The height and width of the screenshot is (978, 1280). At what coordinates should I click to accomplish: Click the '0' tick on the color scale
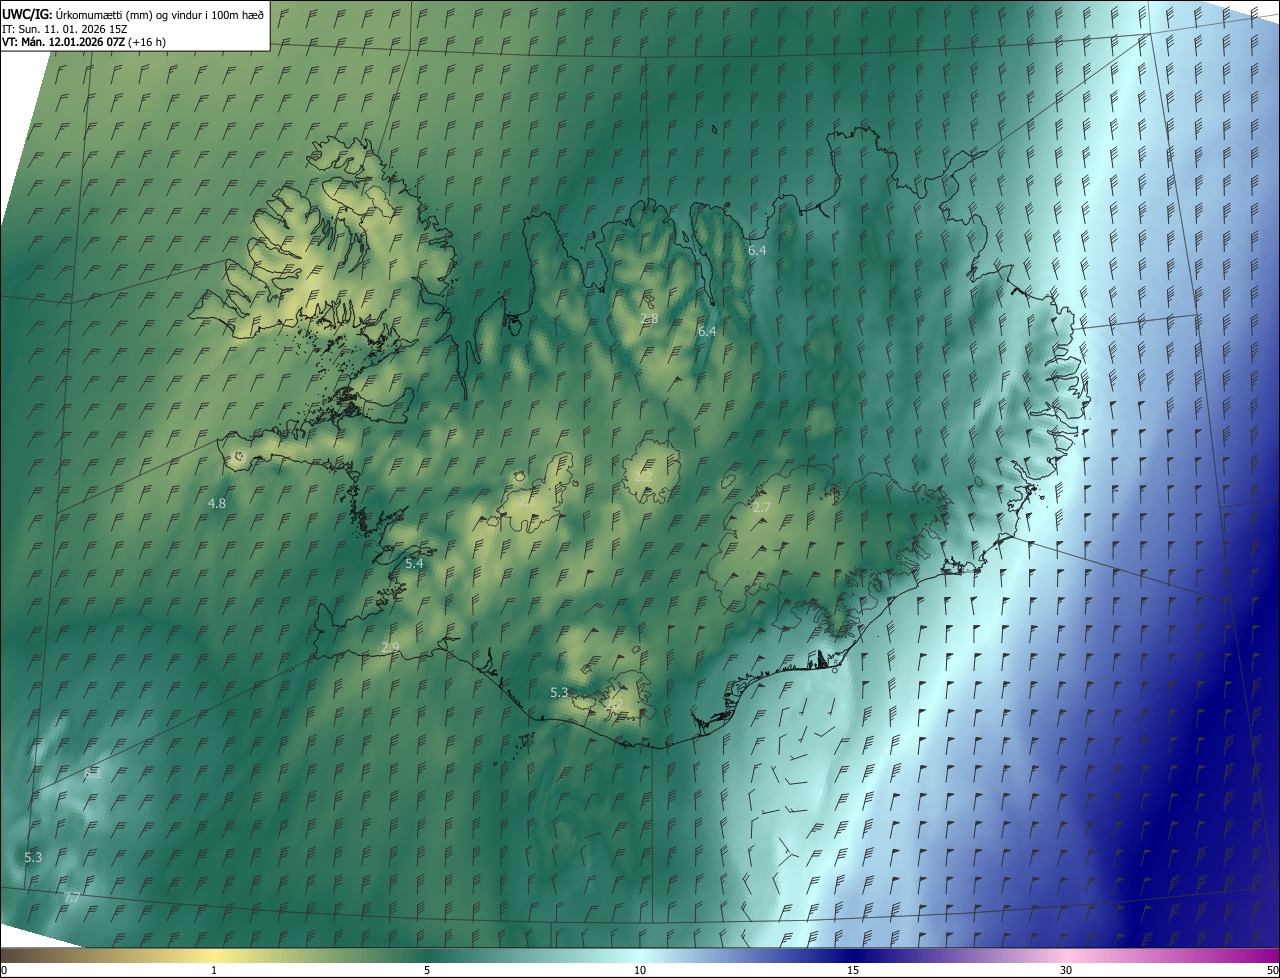coord(4,970)
